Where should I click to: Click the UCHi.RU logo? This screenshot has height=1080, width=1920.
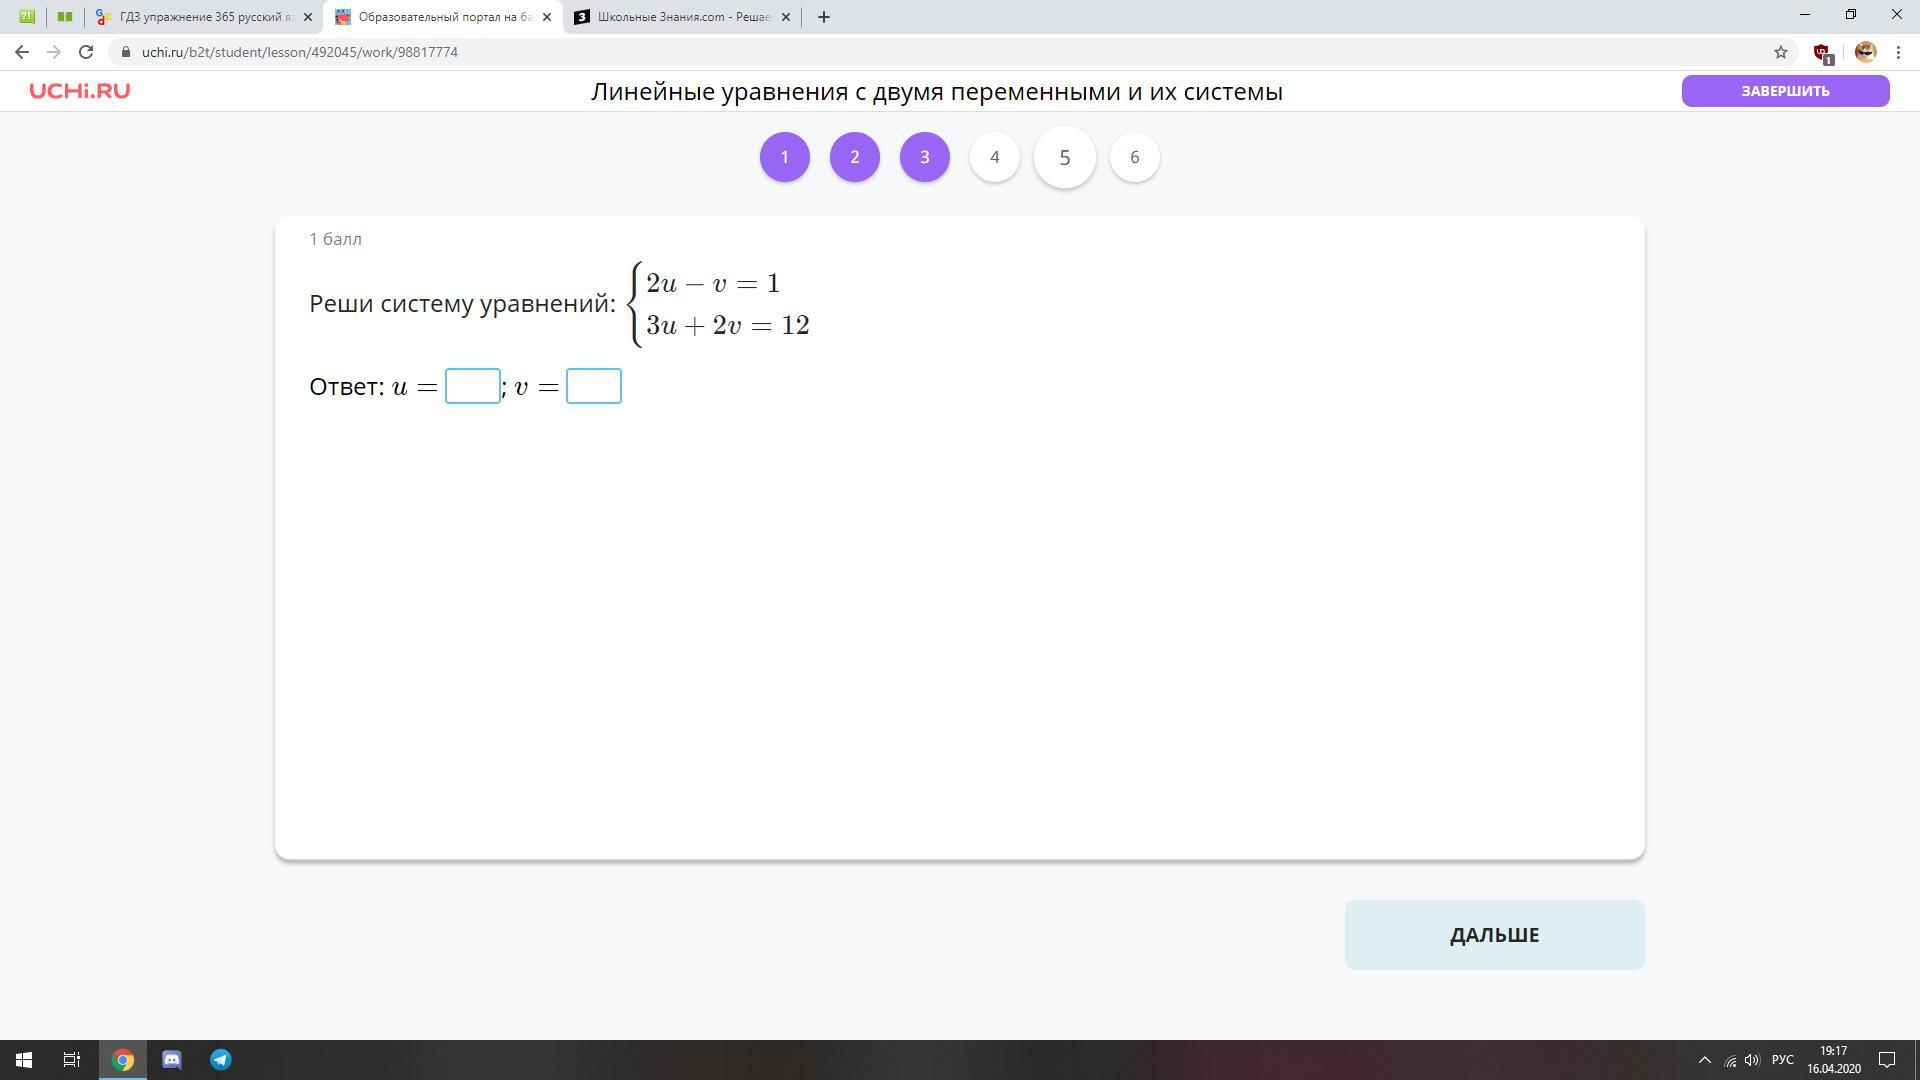pos(79,91)
